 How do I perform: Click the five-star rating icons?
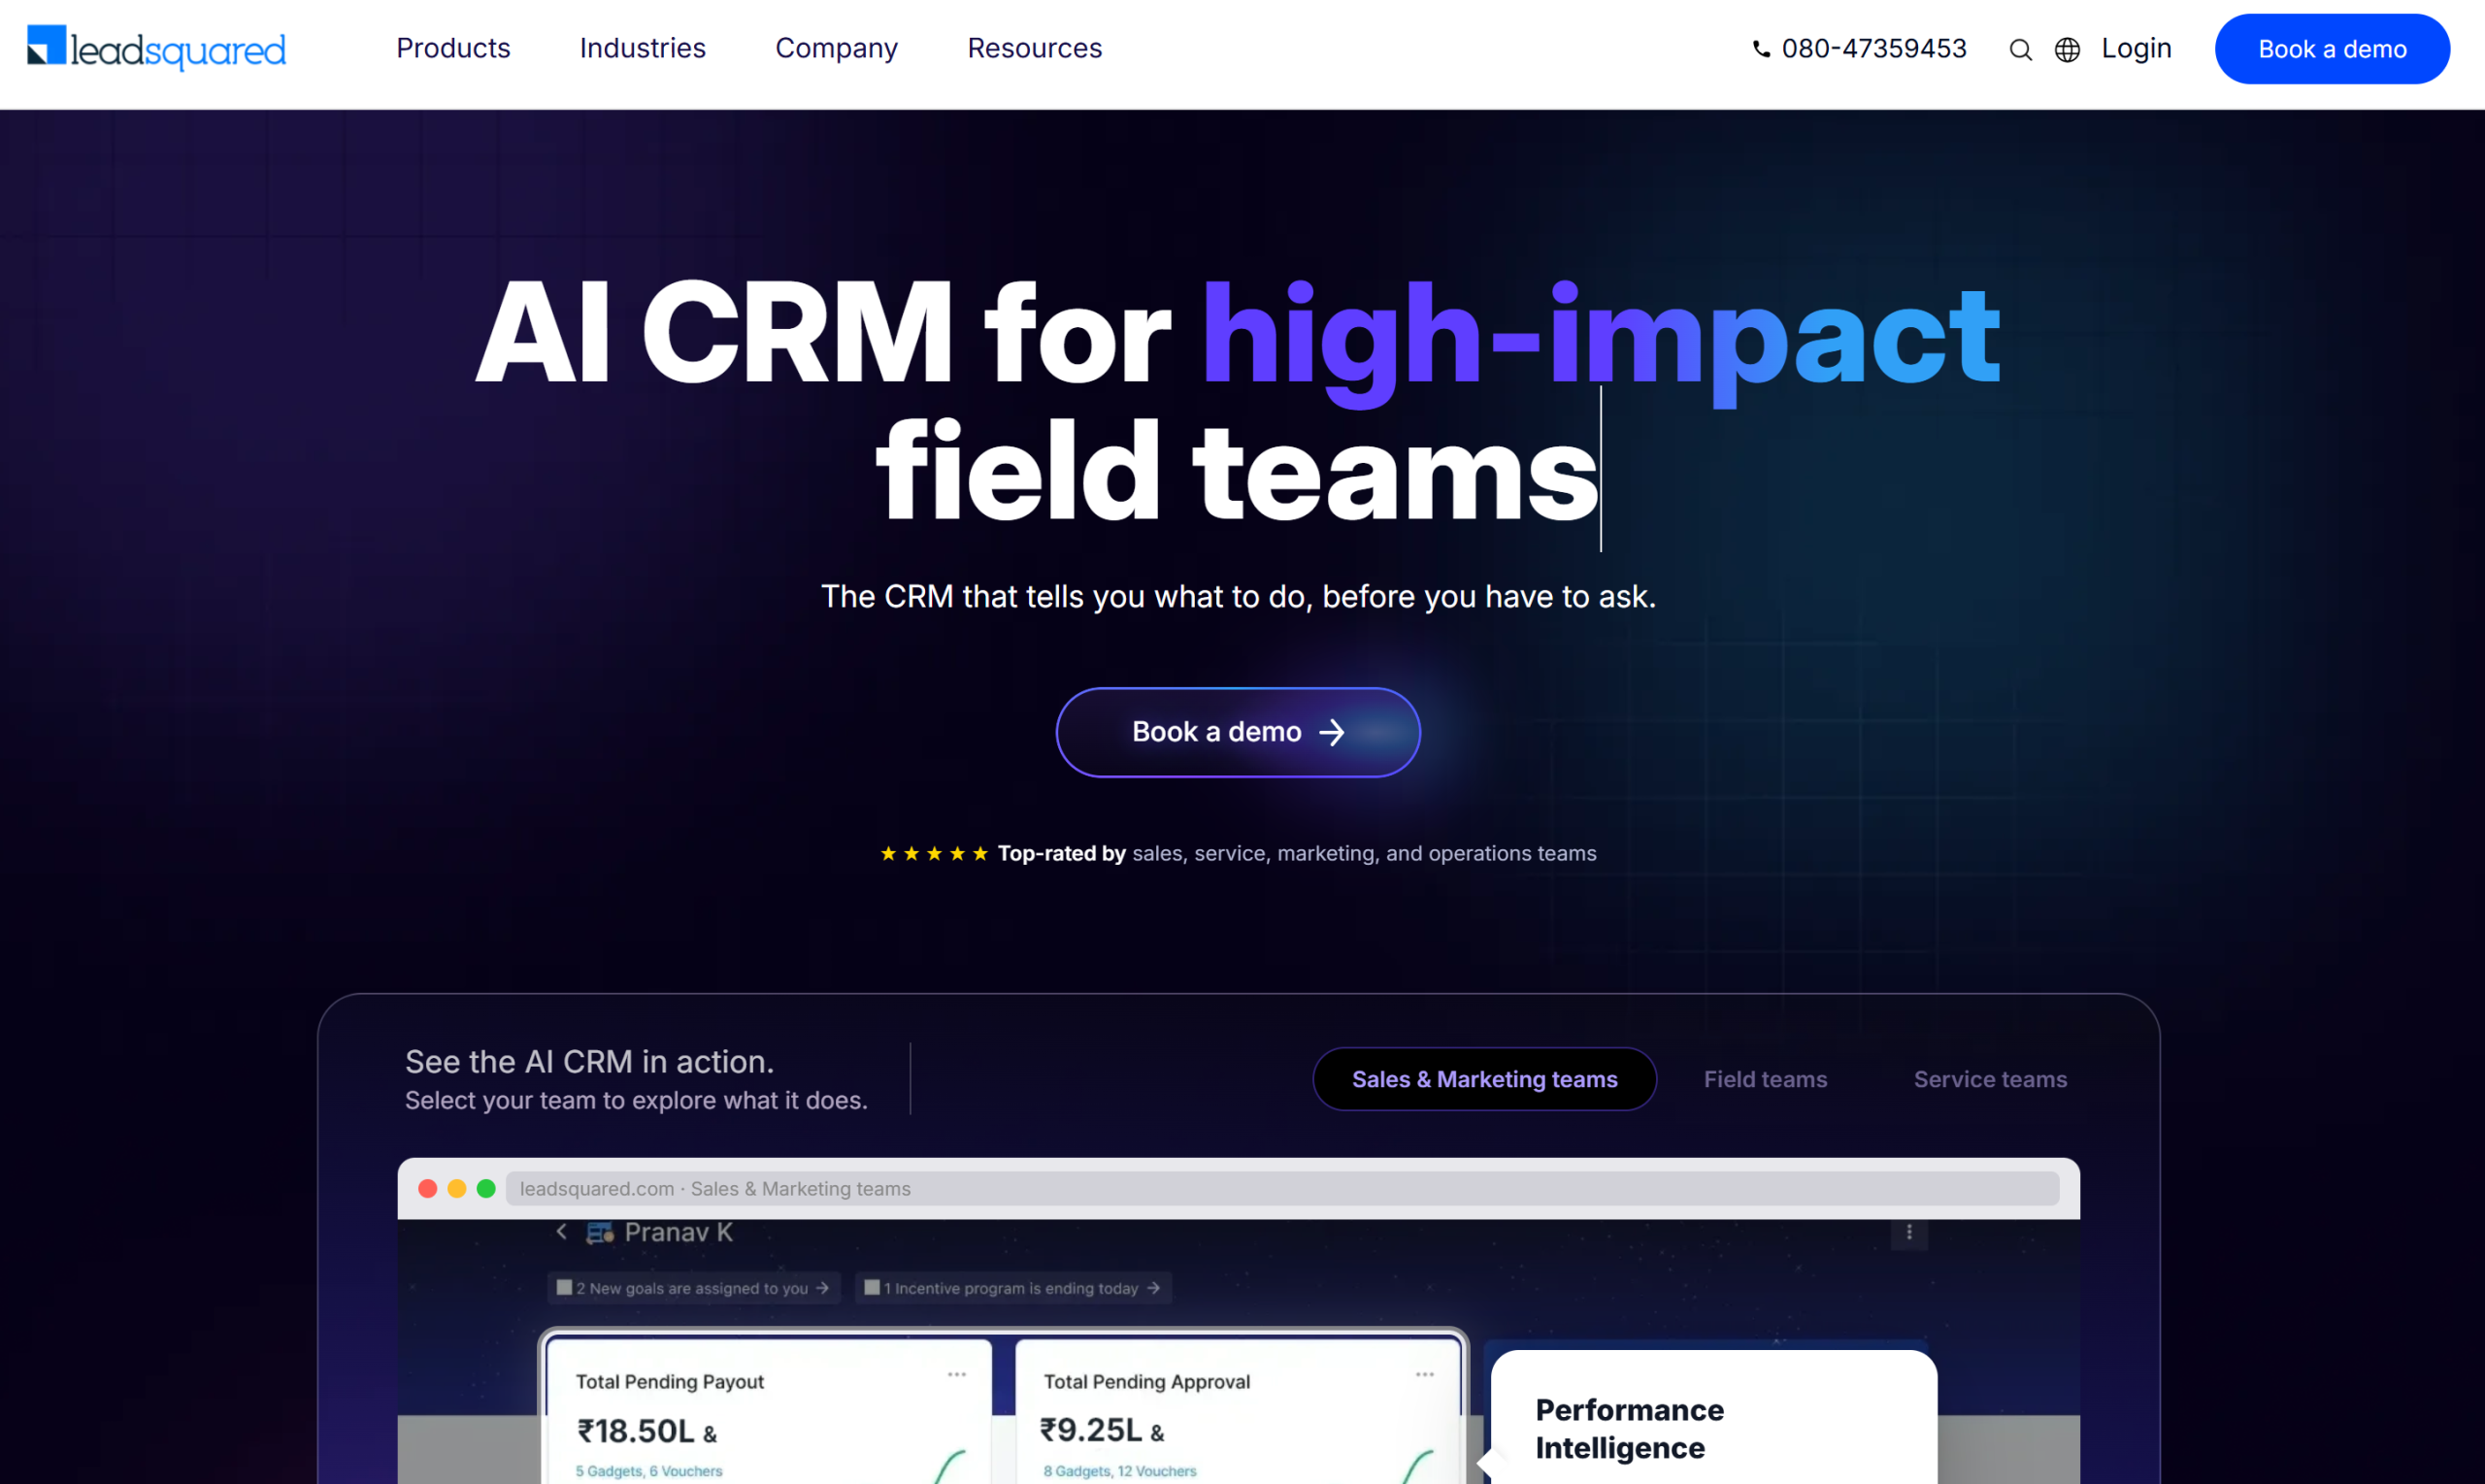pyautogui.click(x=934, y=853)
